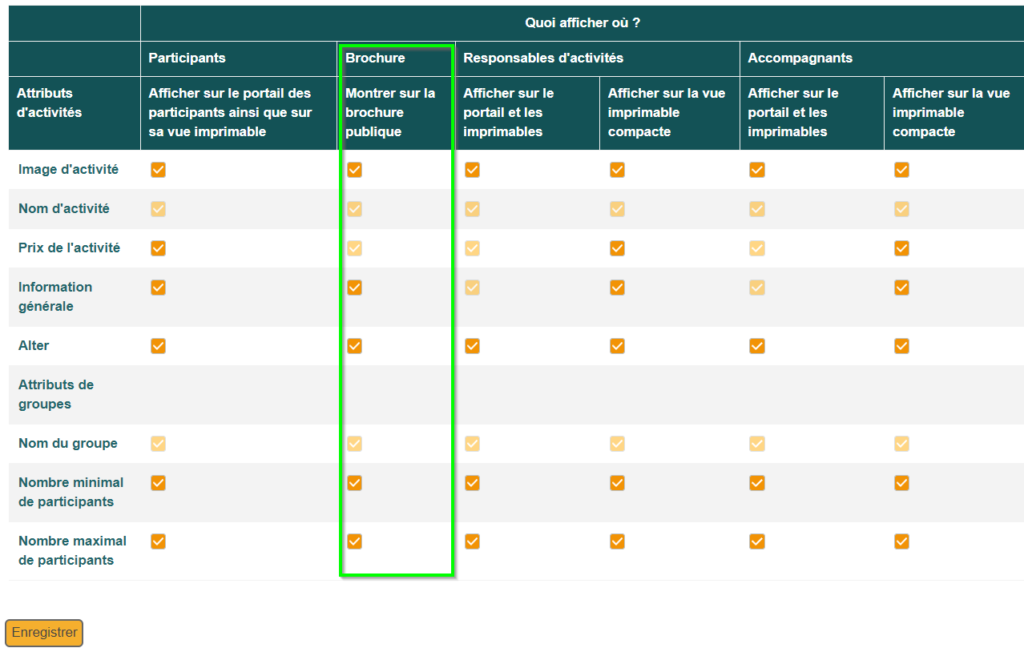Image resolution: width=1024 pixels, height=652 pixels.
Task: Toggle Nombre maximal for Responsables compact view
Action: click(x=617, y=542)
